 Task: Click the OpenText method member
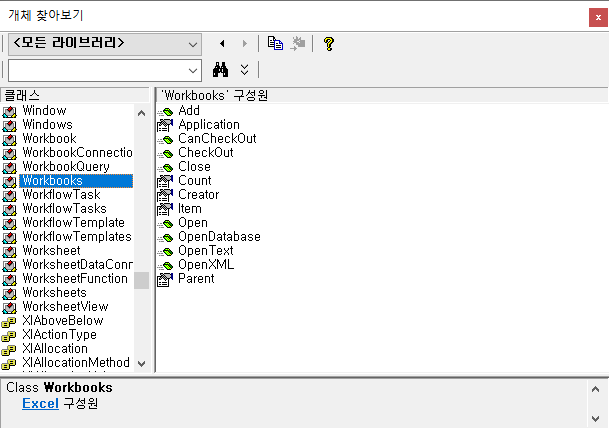click(205, 250)
